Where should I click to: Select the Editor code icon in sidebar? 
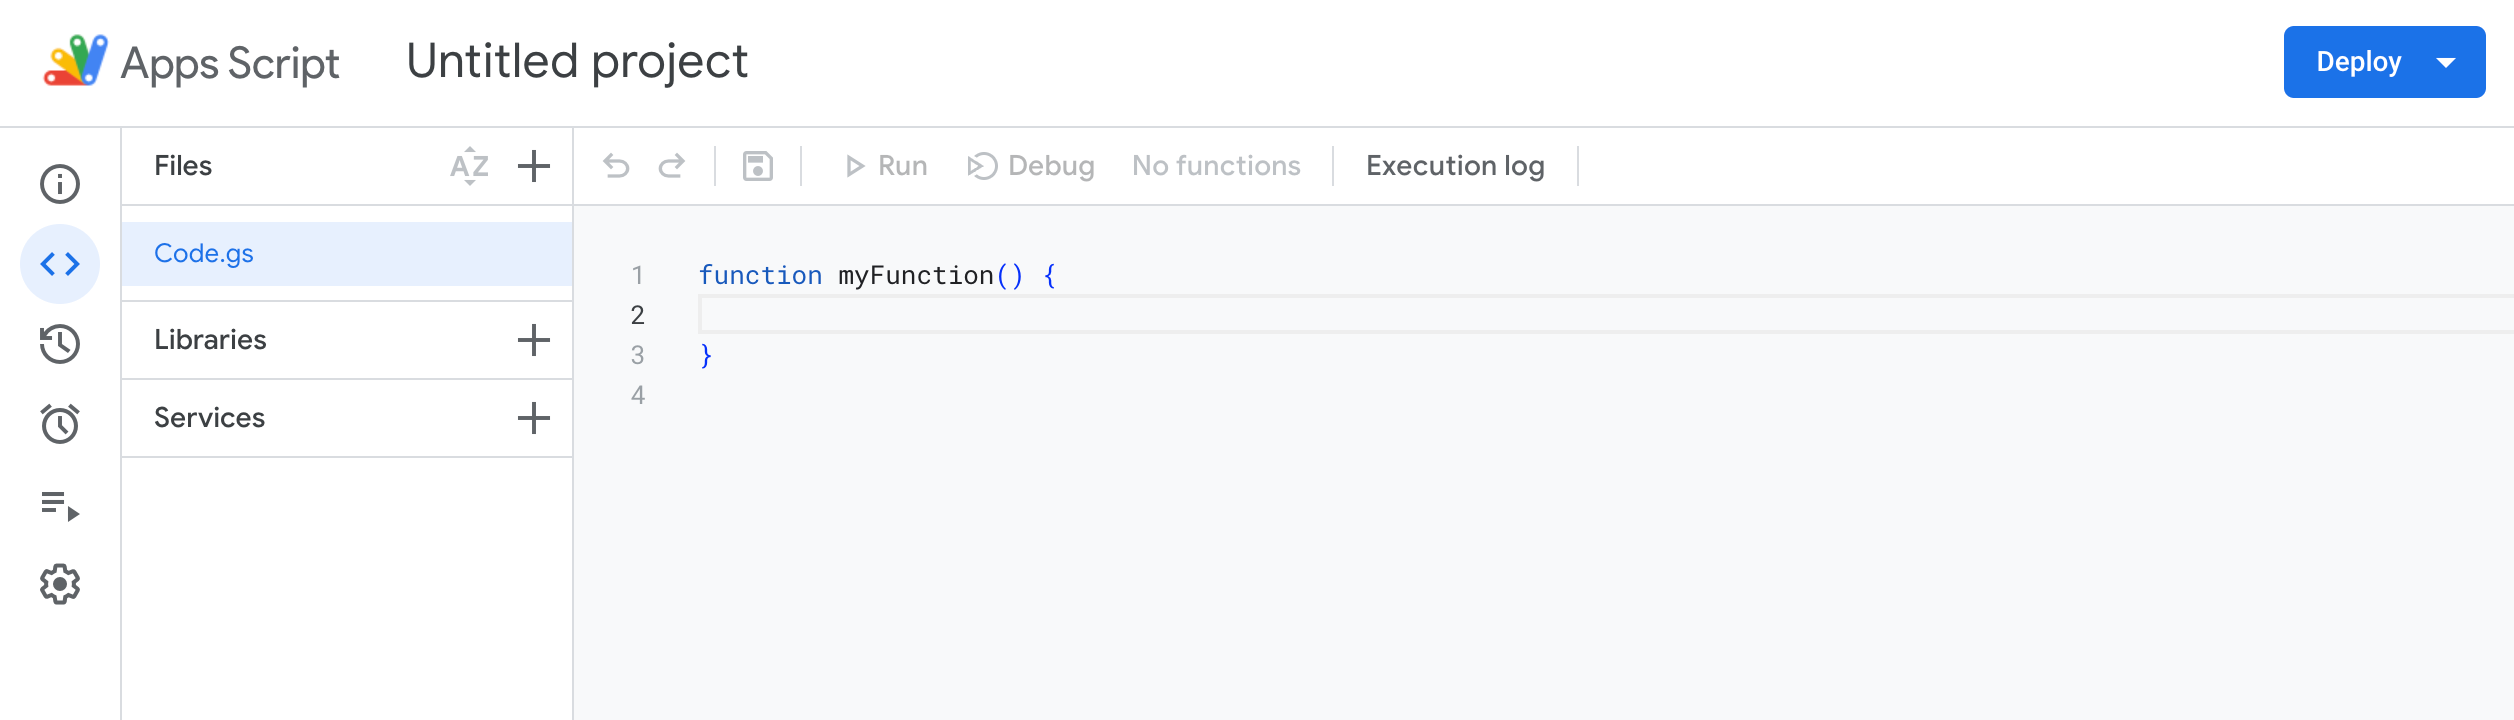point(60,264)
